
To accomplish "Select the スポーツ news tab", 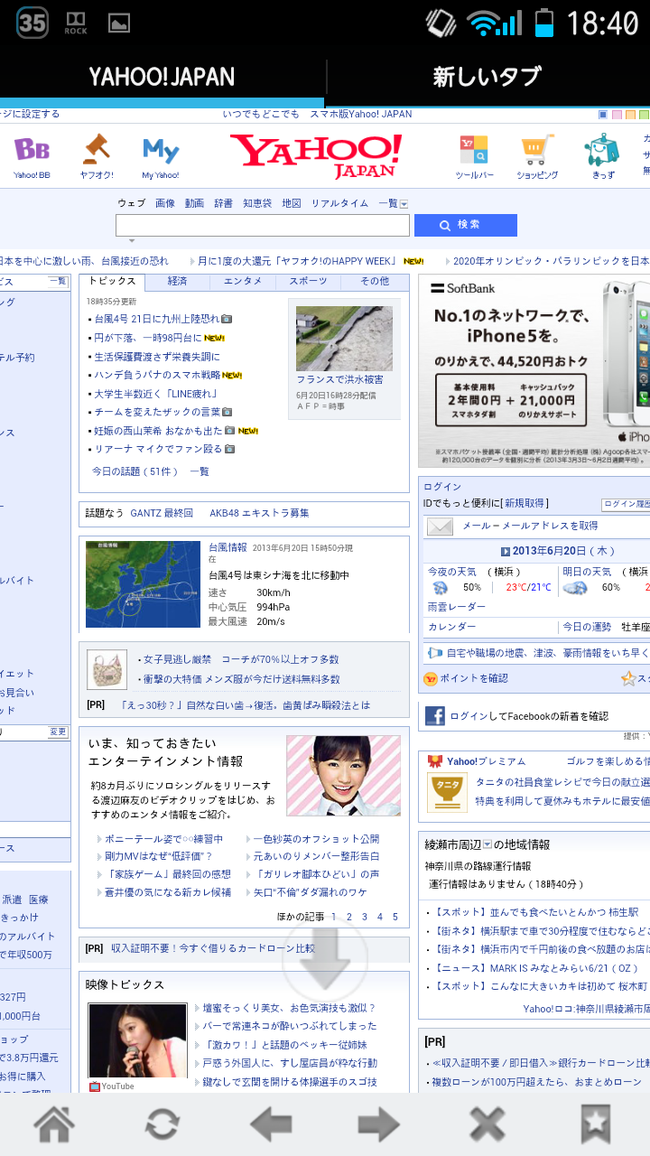I will point(308,281).
